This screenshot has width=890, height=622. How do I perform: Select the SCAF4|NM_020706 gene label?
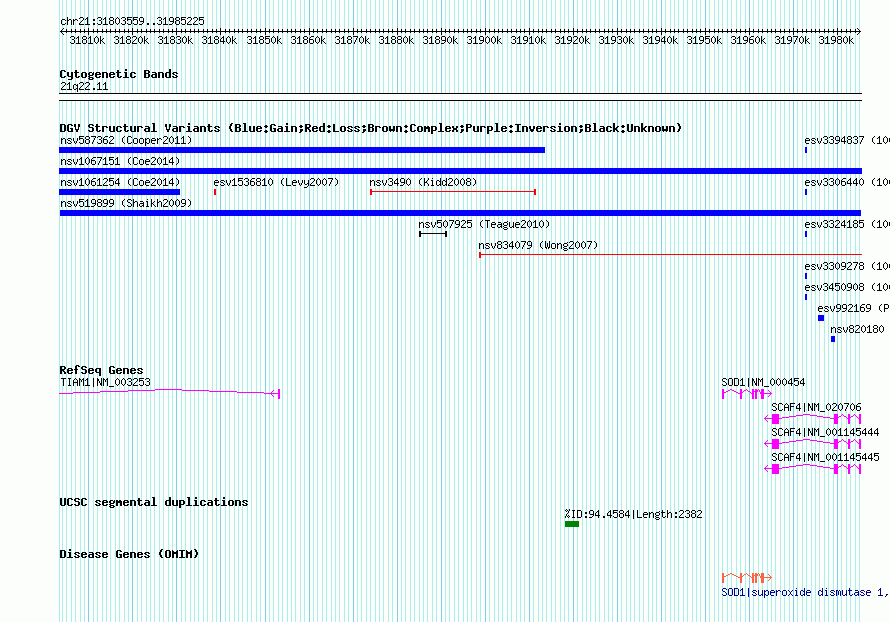[816, 407]
